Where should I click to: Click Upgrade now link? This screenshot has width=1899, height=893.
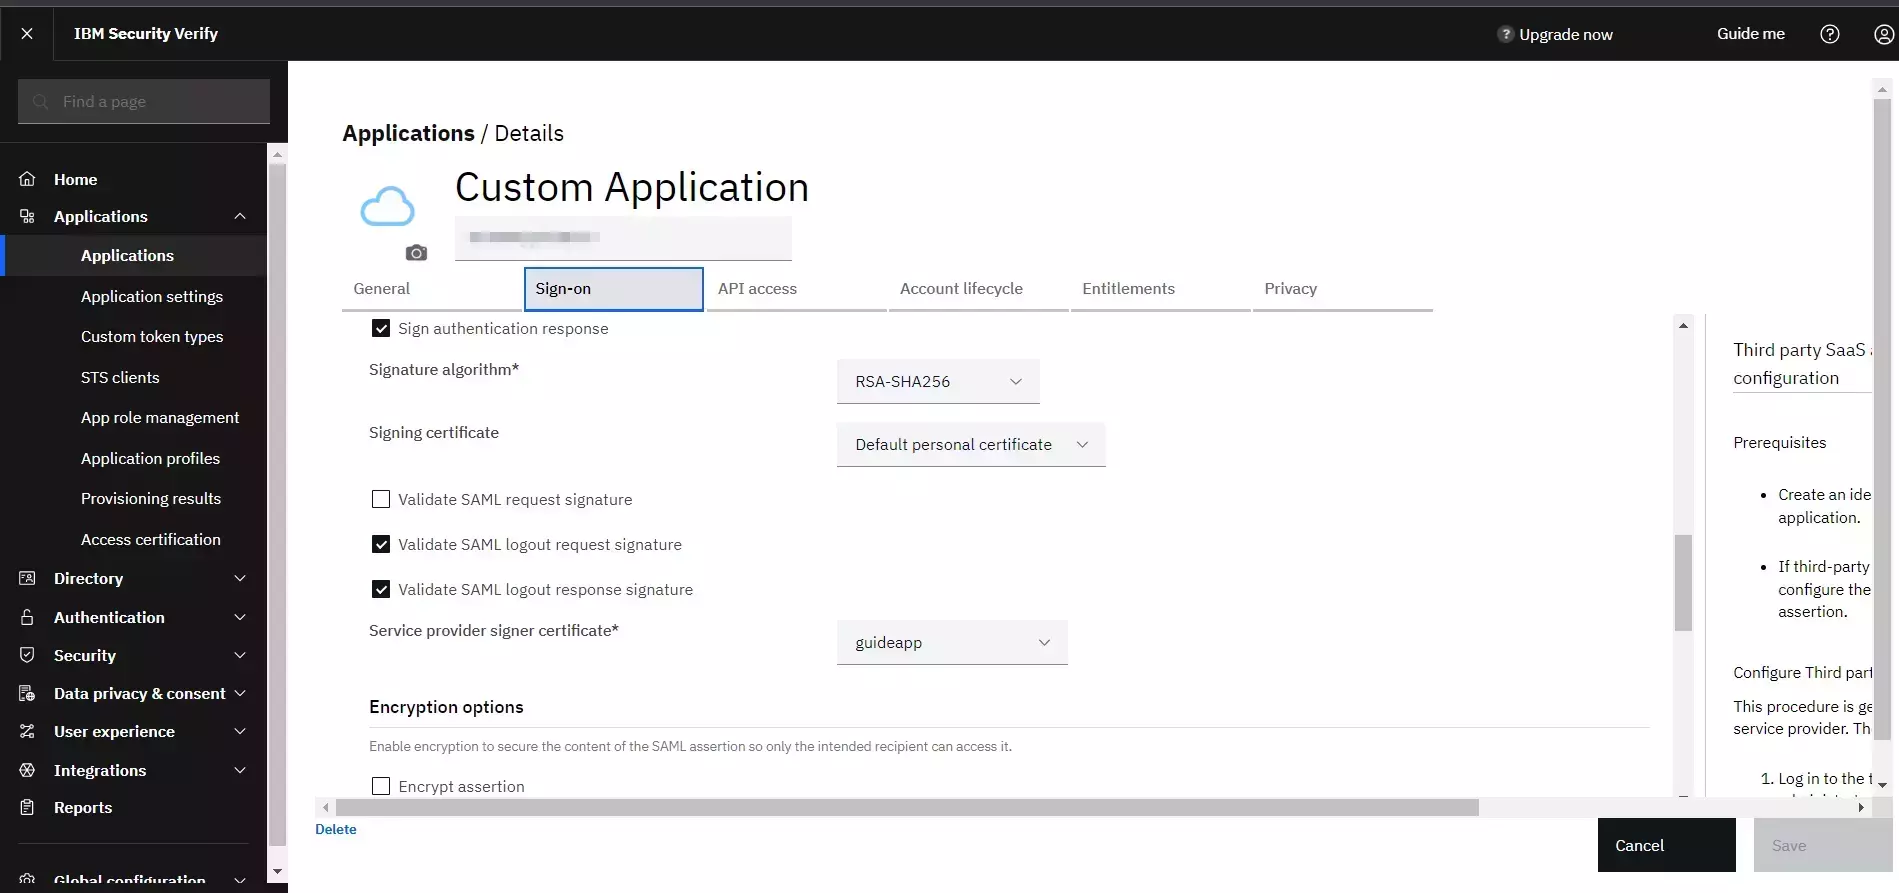[x=1566, y=34]
